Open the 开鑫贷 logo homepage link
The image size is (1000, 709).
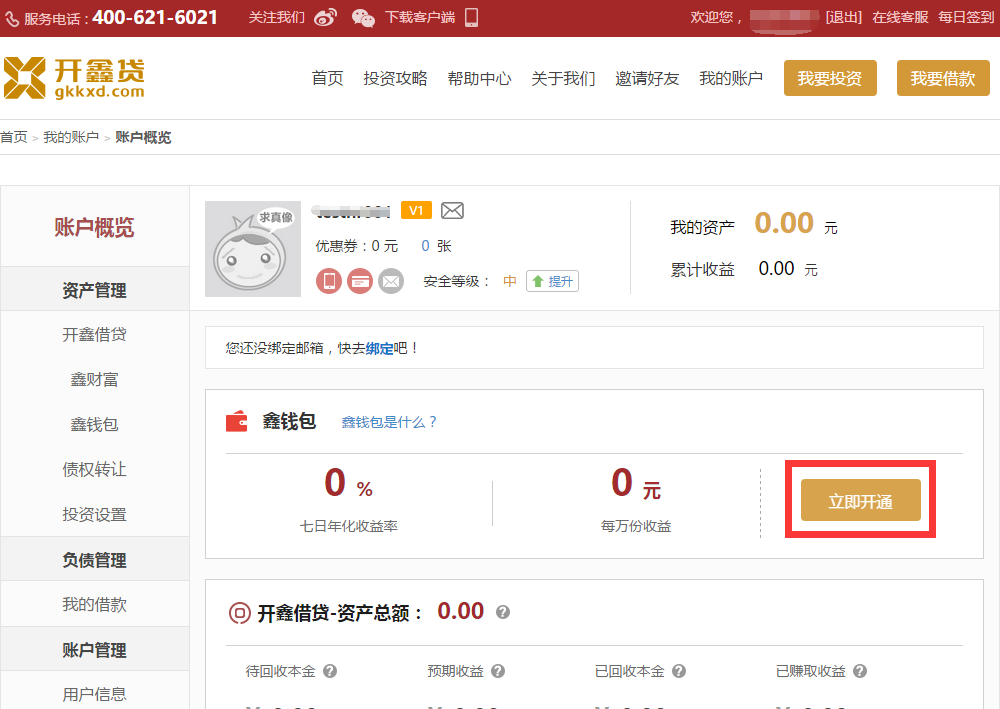pyautogui.click(x=74, y=78)
